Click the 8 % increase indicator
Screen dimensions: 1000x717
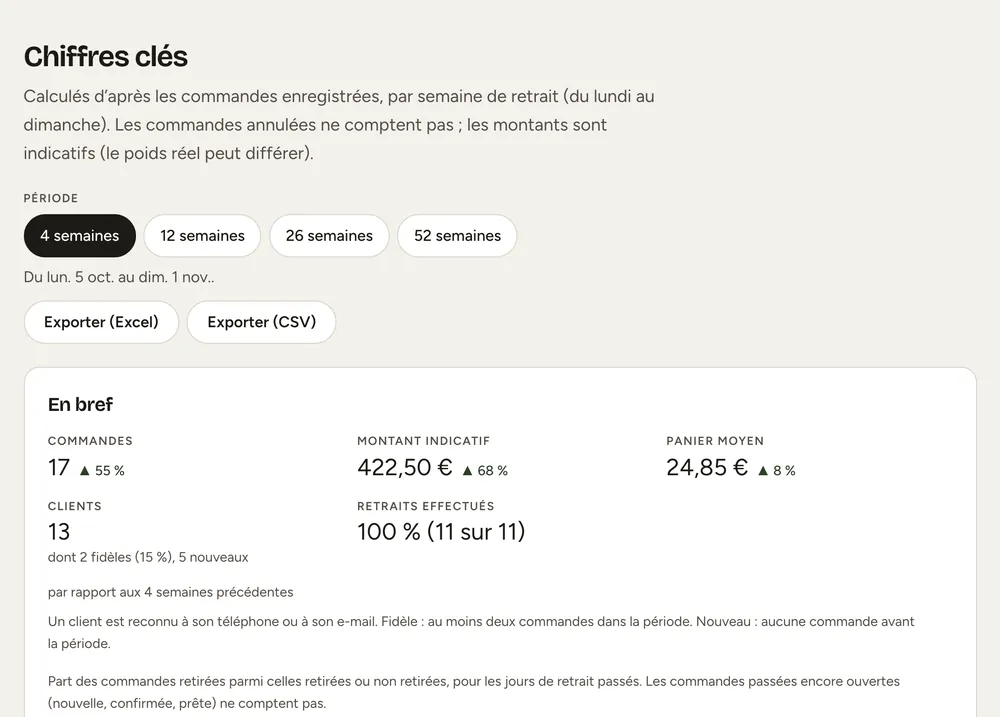(x=777, y=471)
